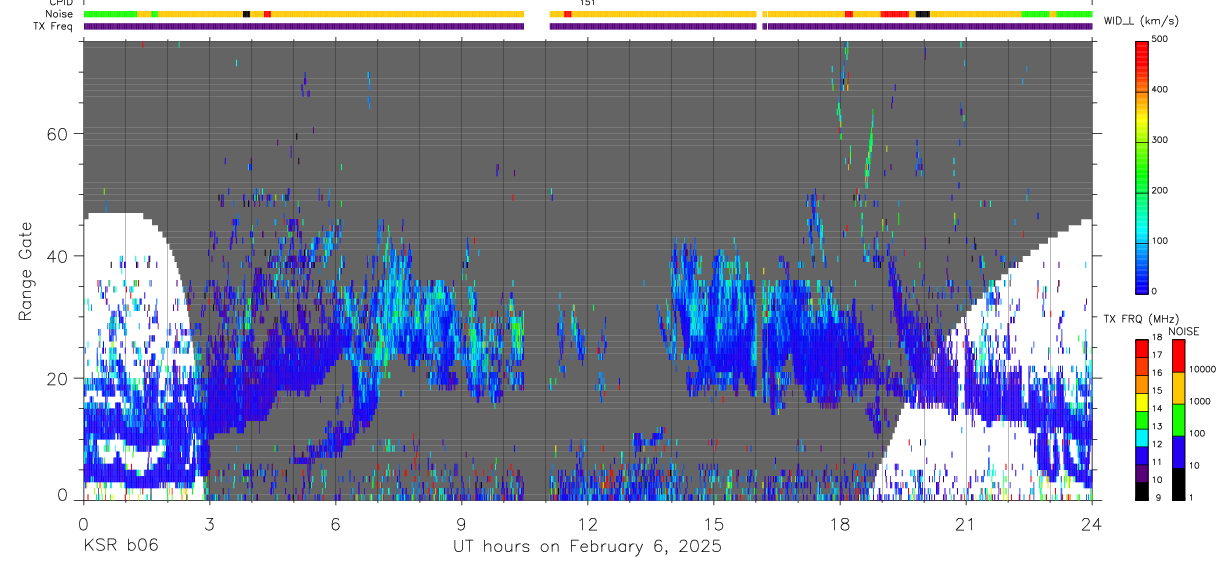Pick the orange 1000–10000 swatch in NOISE legend
This screenshot has height=567, width=1228.
[x=1180, y=387]
